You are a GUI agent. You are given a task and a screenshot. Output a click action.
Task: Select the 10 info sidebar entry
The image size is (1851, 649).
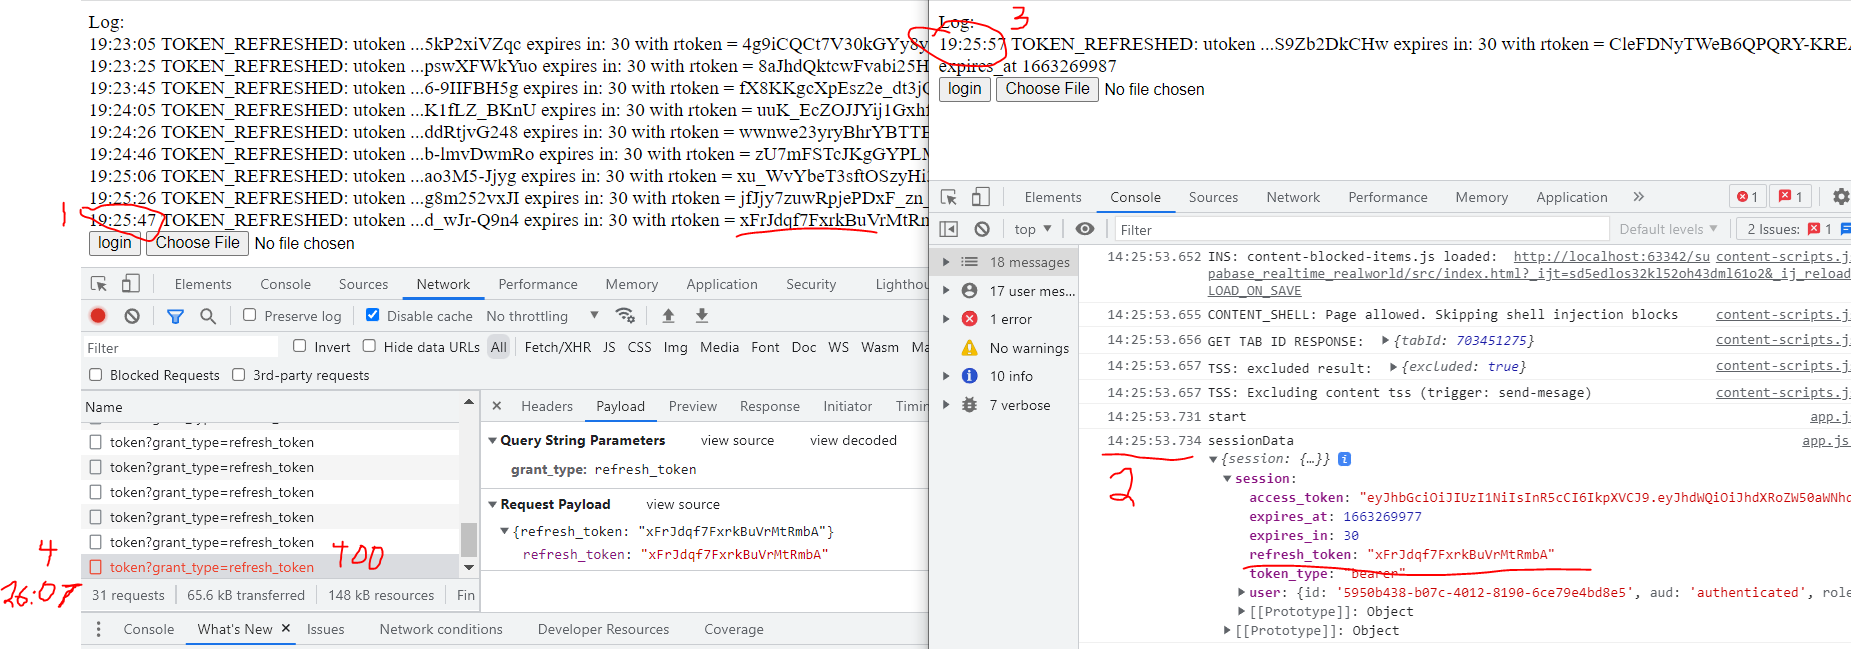coord(1011,376)
